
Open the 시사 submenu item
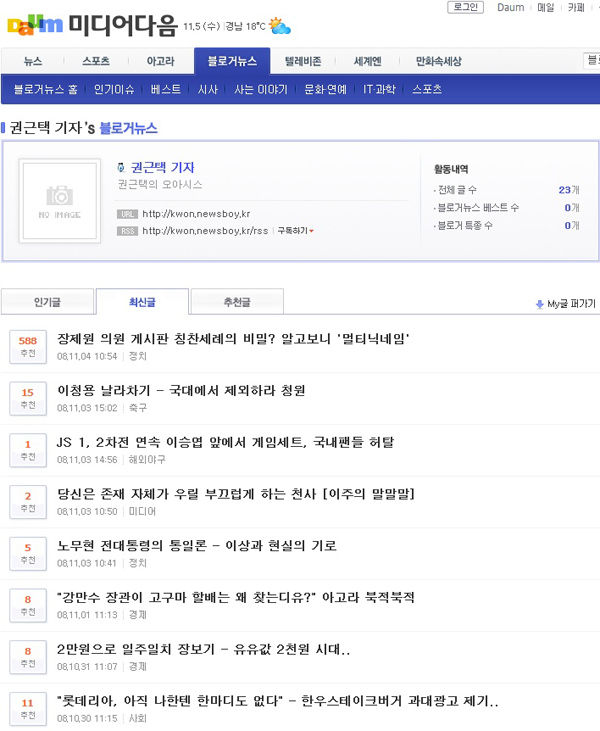(x=207, y=89)
